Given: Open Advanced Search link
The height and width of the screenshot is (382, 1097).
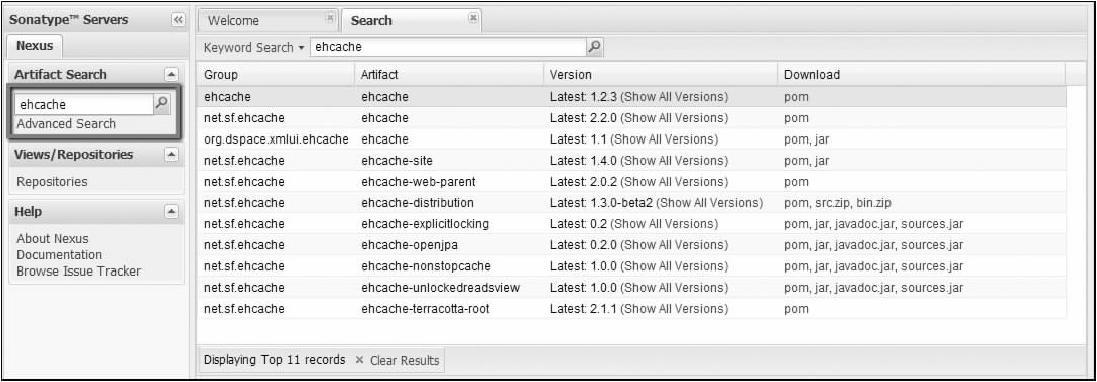Looking at the screenshot, I should click(66, 124).
